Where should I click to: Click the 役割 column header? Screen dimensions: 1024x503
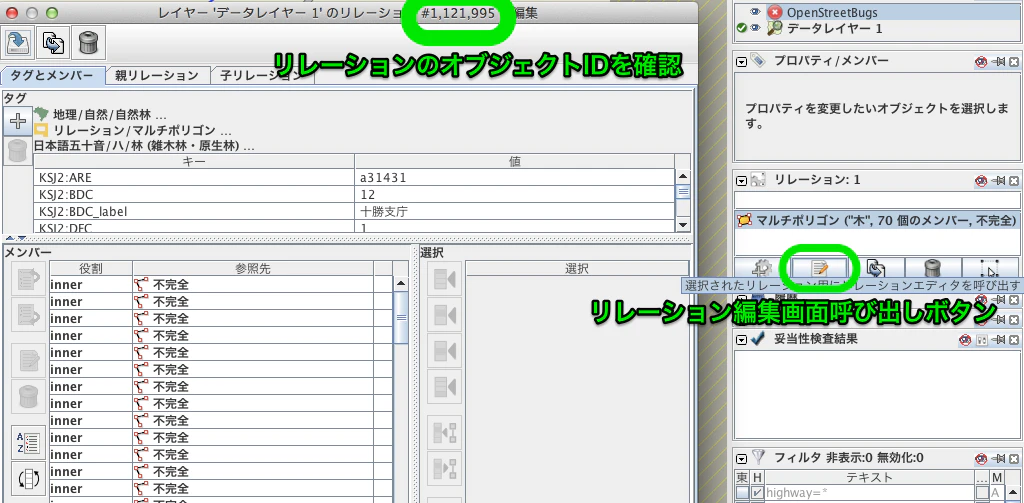91,268
